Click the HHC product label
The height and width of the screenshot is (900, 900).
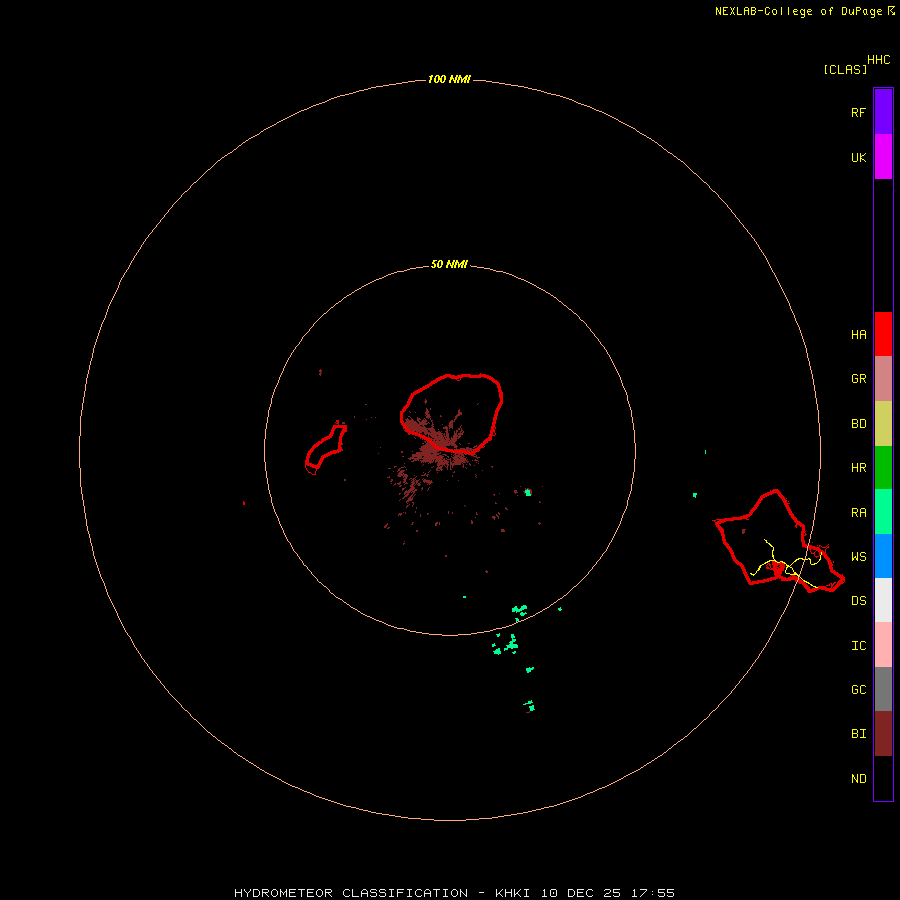(x=878, y=60)
